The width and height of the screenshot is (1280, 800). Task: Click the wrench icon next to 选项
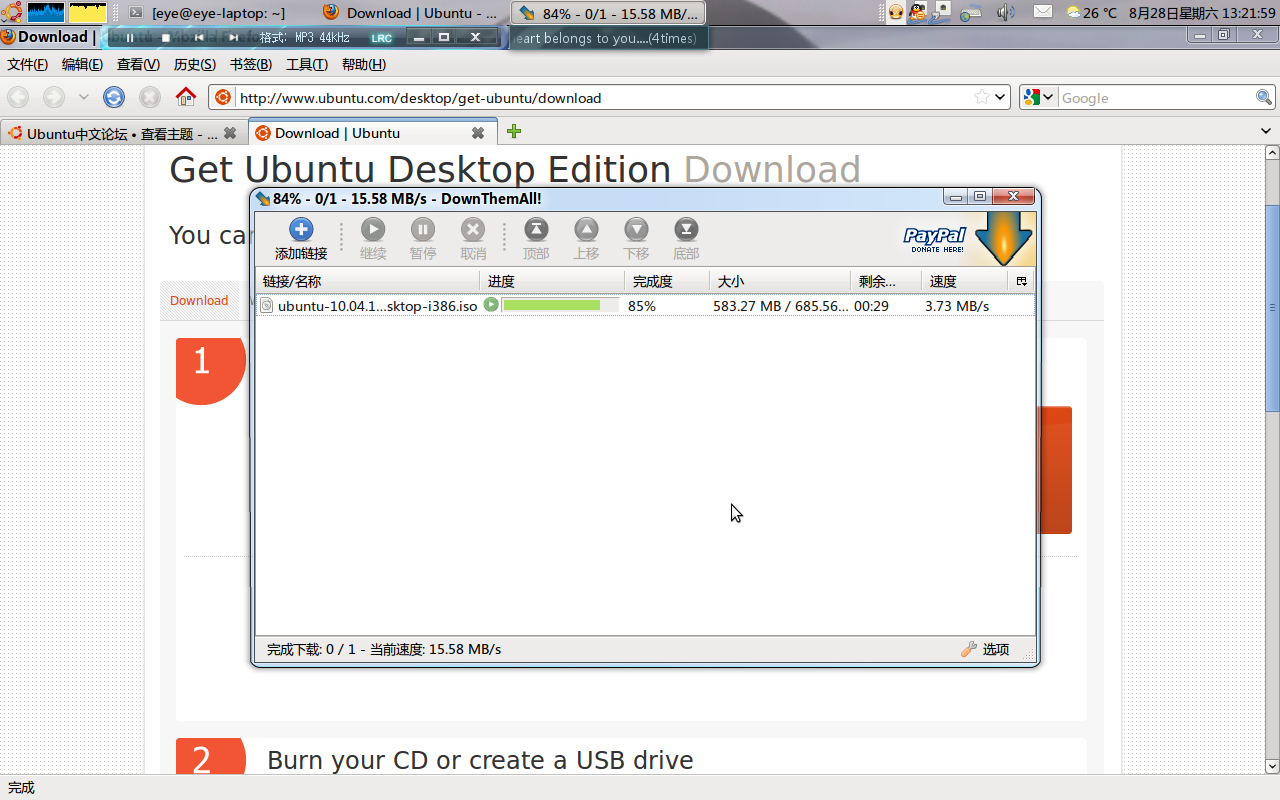968,649
